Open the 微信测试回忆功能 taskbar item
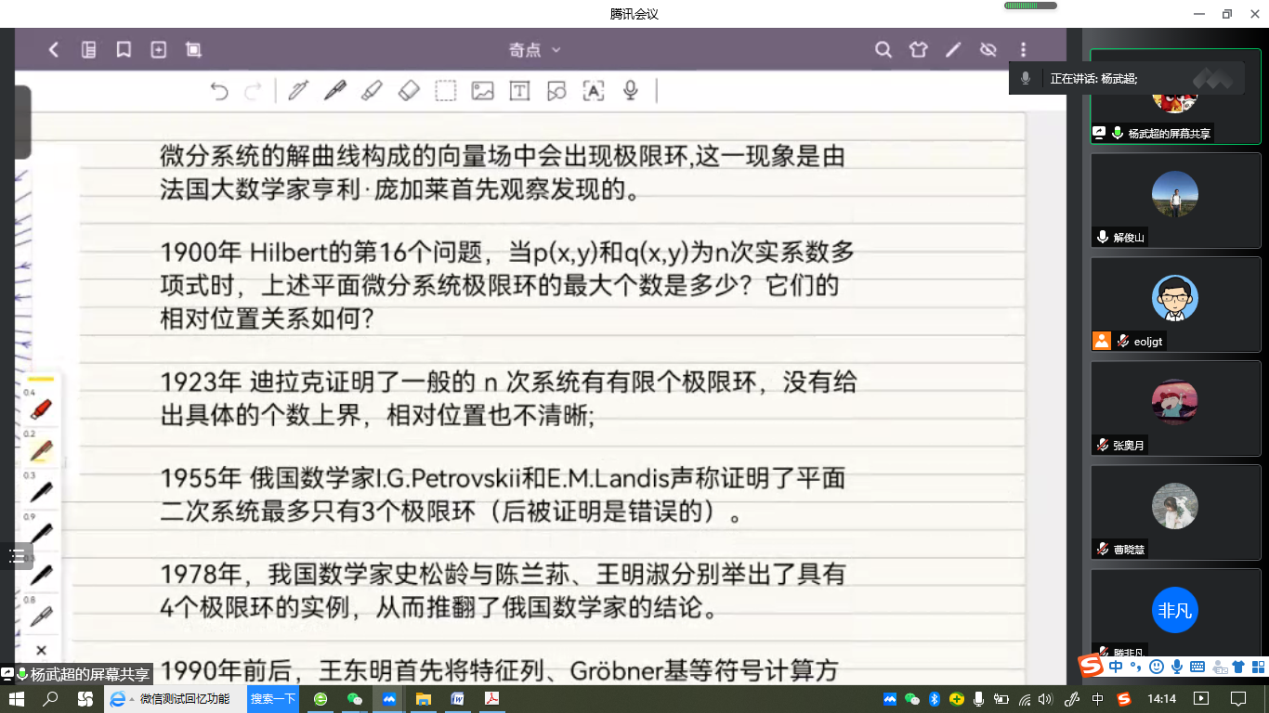Viewport: 1269px width, 713px height. (x=173, y=699)
